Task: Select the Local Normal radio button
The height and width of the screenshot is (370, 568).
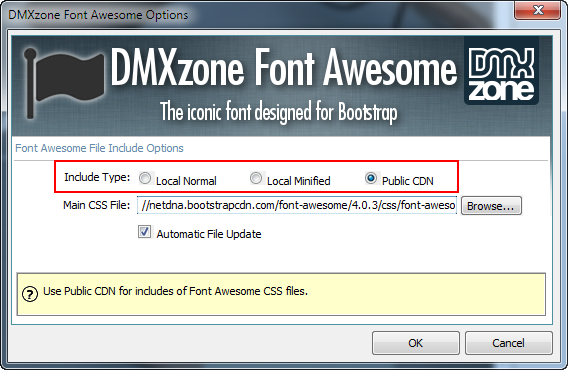Action: [145, 178]
